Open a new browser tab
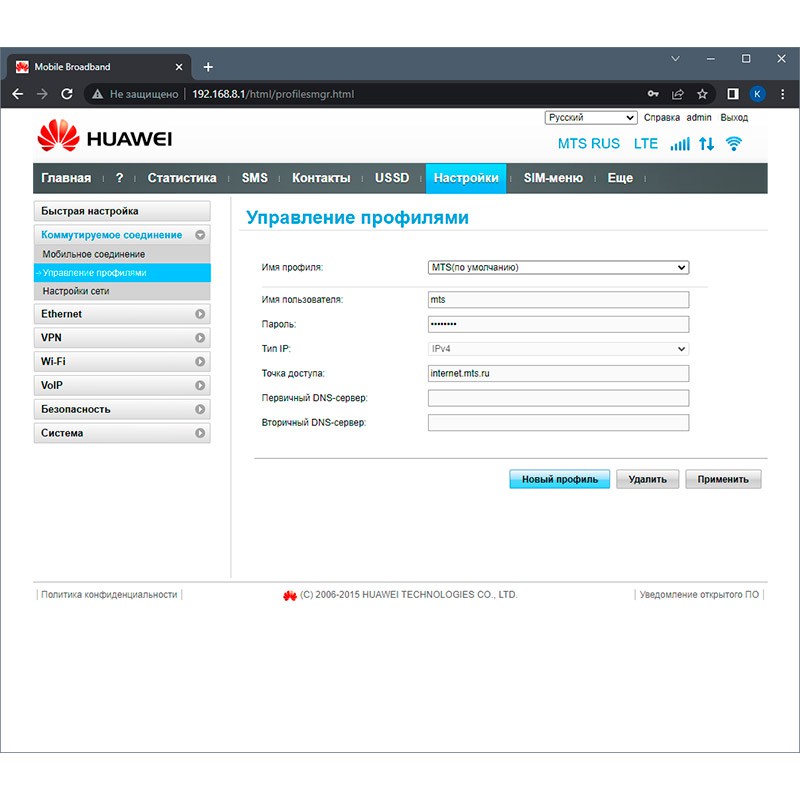Screen dimensions: 800x800 (x=208, y=67)
